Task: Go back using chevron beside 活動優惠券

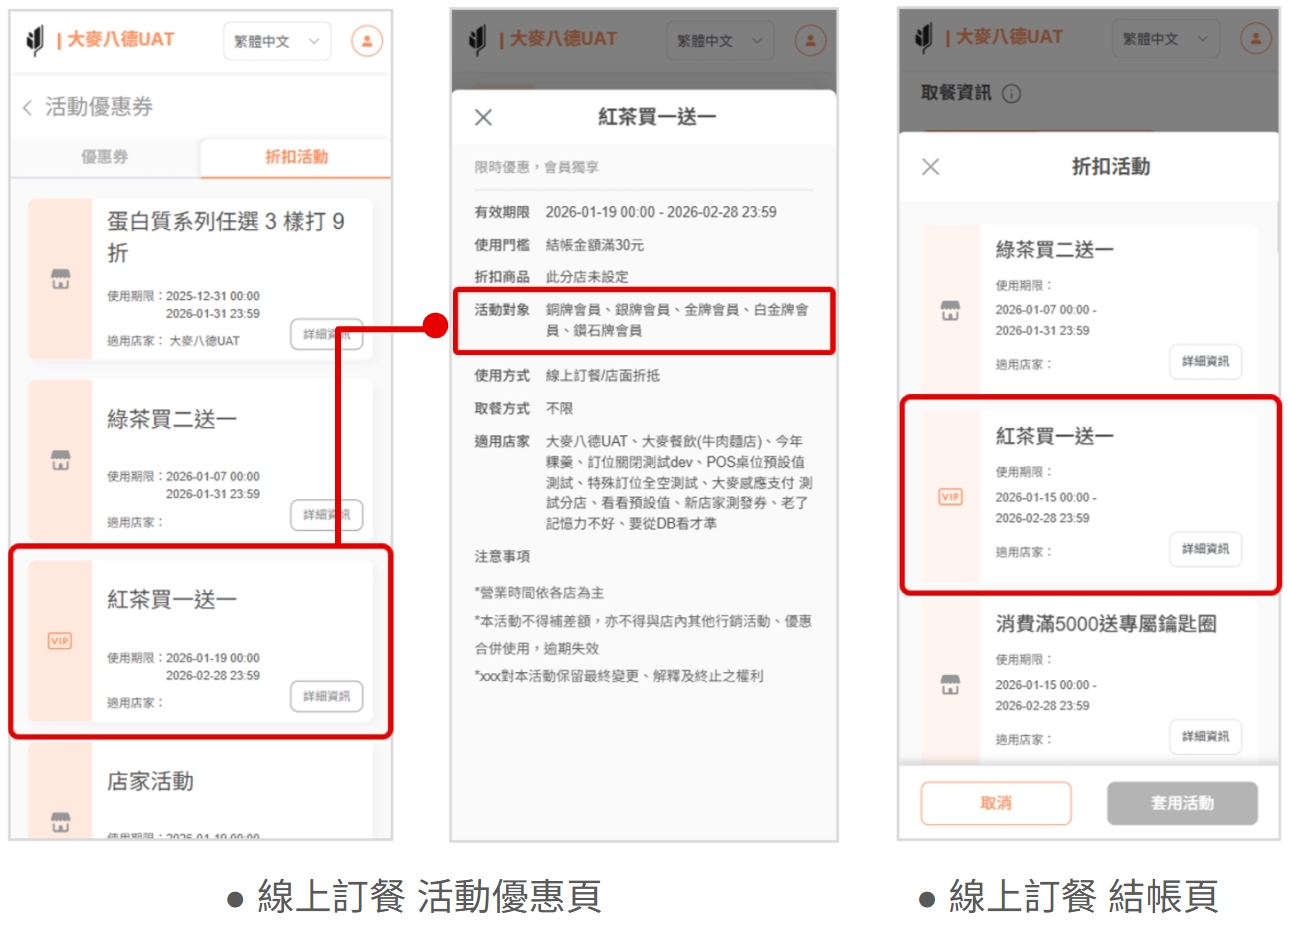Action: click(x=27, y=107)
